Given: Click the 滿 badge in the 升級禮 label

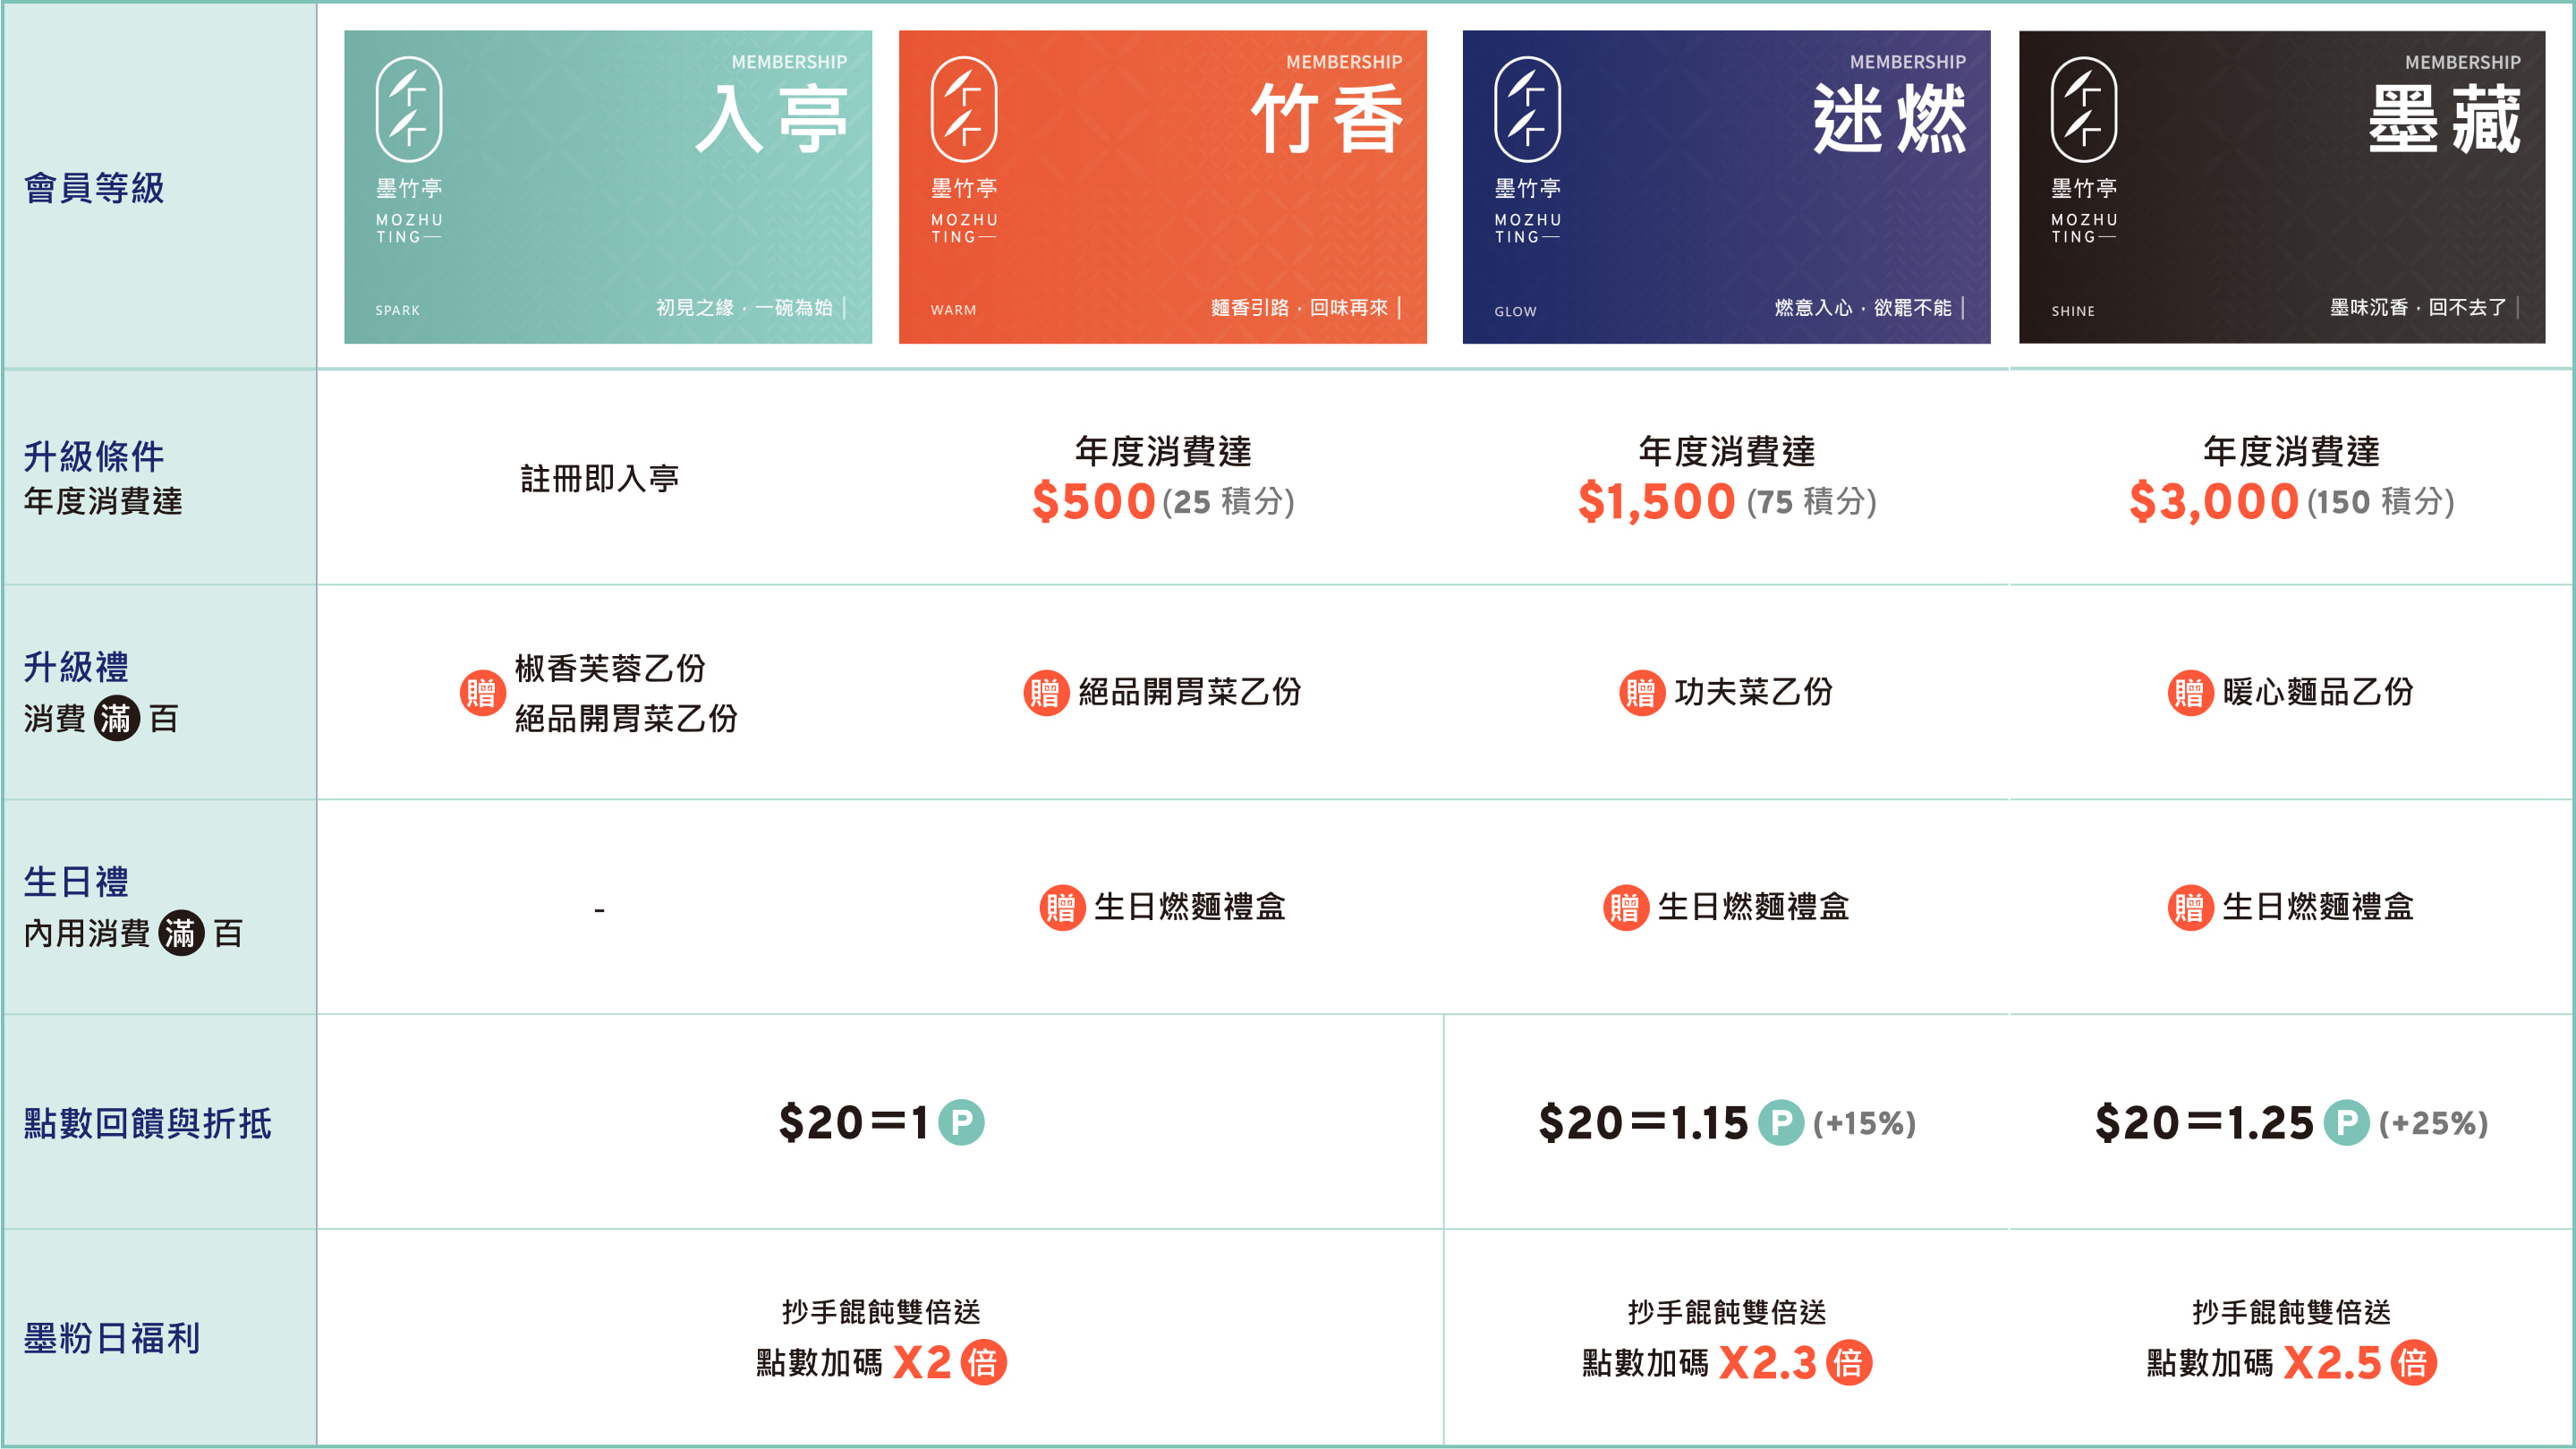Looking at the screenshot, I should point(116,718).
